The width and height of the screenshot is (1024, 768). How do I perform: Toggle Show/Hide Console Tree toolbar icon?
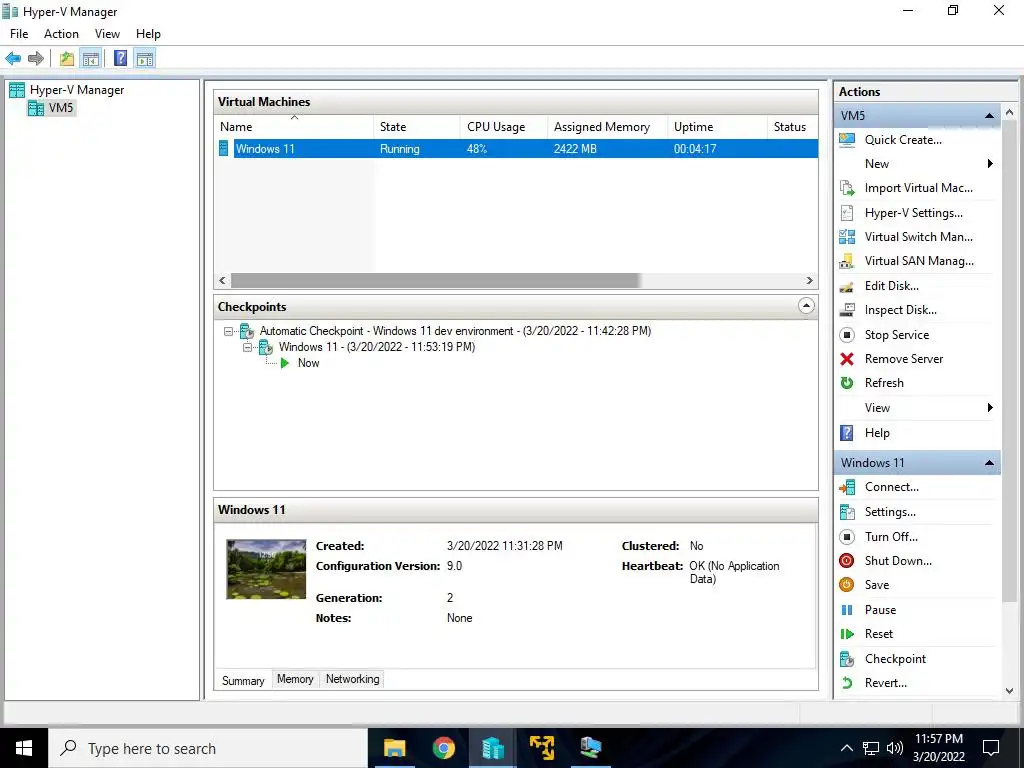pyautogui.click(x=91, y=59)
